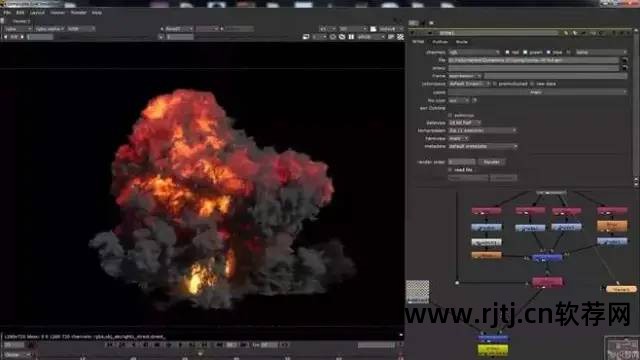Click the folder browse icon beside file path

(624, 60)
